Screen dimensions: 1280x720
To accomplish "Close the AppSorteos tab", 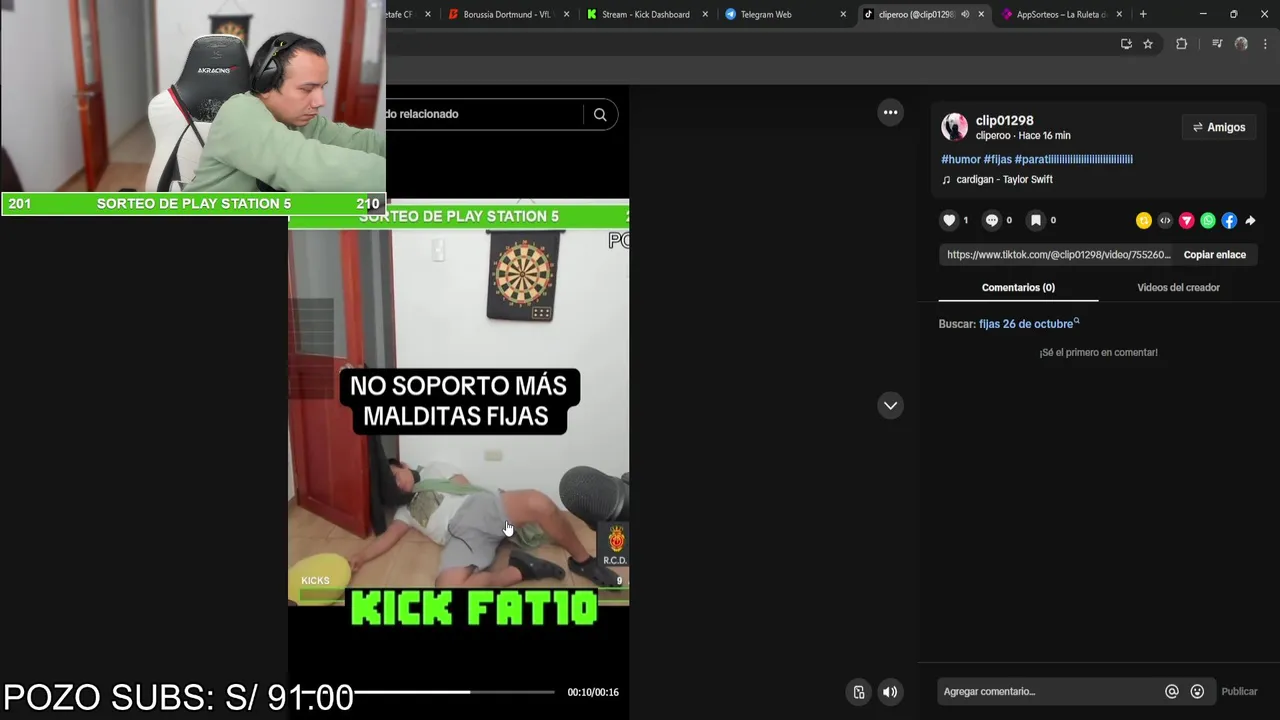I will [1119, 14].
